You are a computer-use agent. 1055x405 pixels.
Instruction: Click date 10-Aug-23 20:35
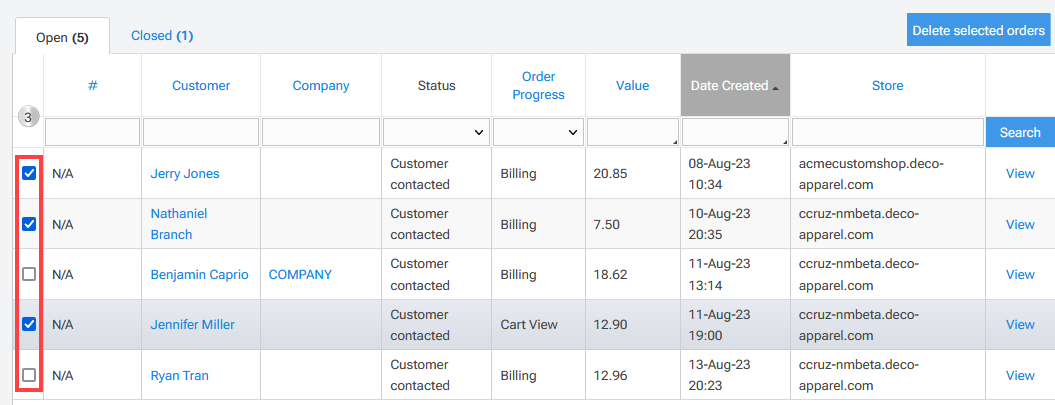click(719, 224)
